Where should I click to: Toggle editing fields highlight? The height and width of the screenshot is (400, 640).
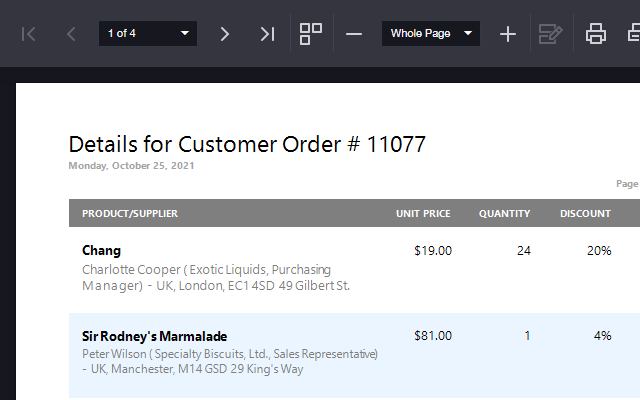[550, 34]
